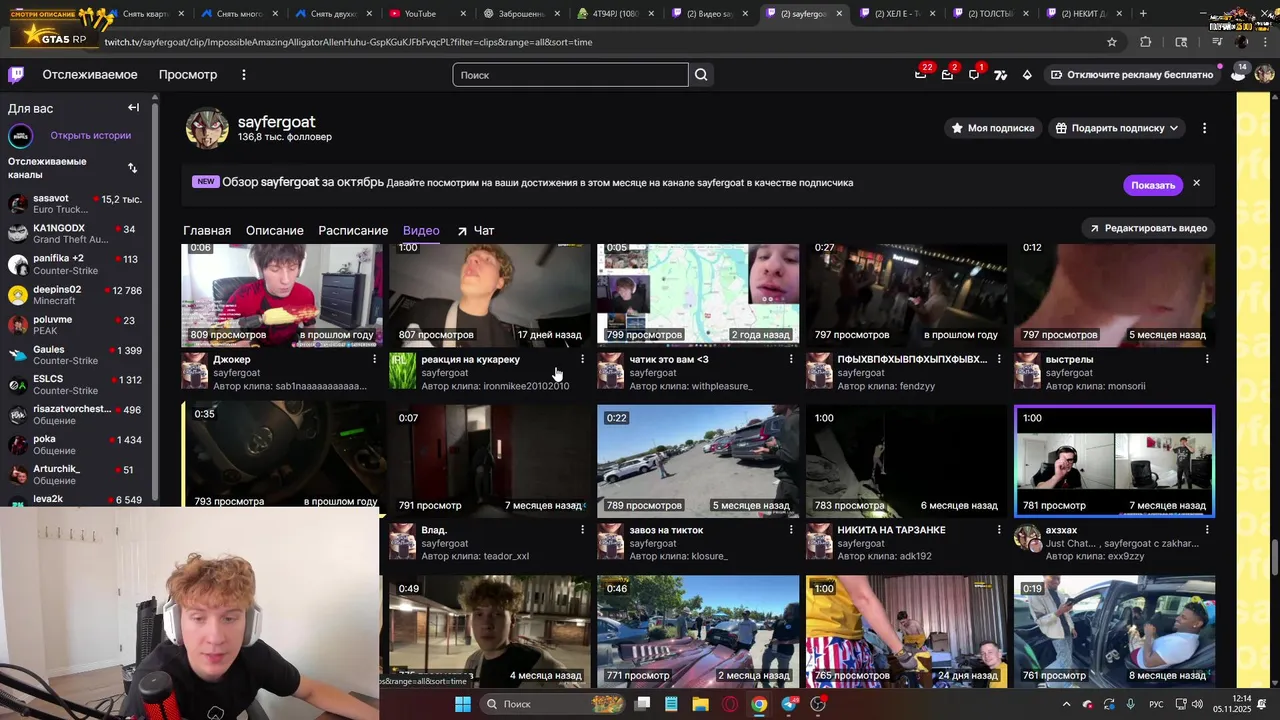Click the Показать button
This screenshot has width=1280, height=720.
(1153, 185)
